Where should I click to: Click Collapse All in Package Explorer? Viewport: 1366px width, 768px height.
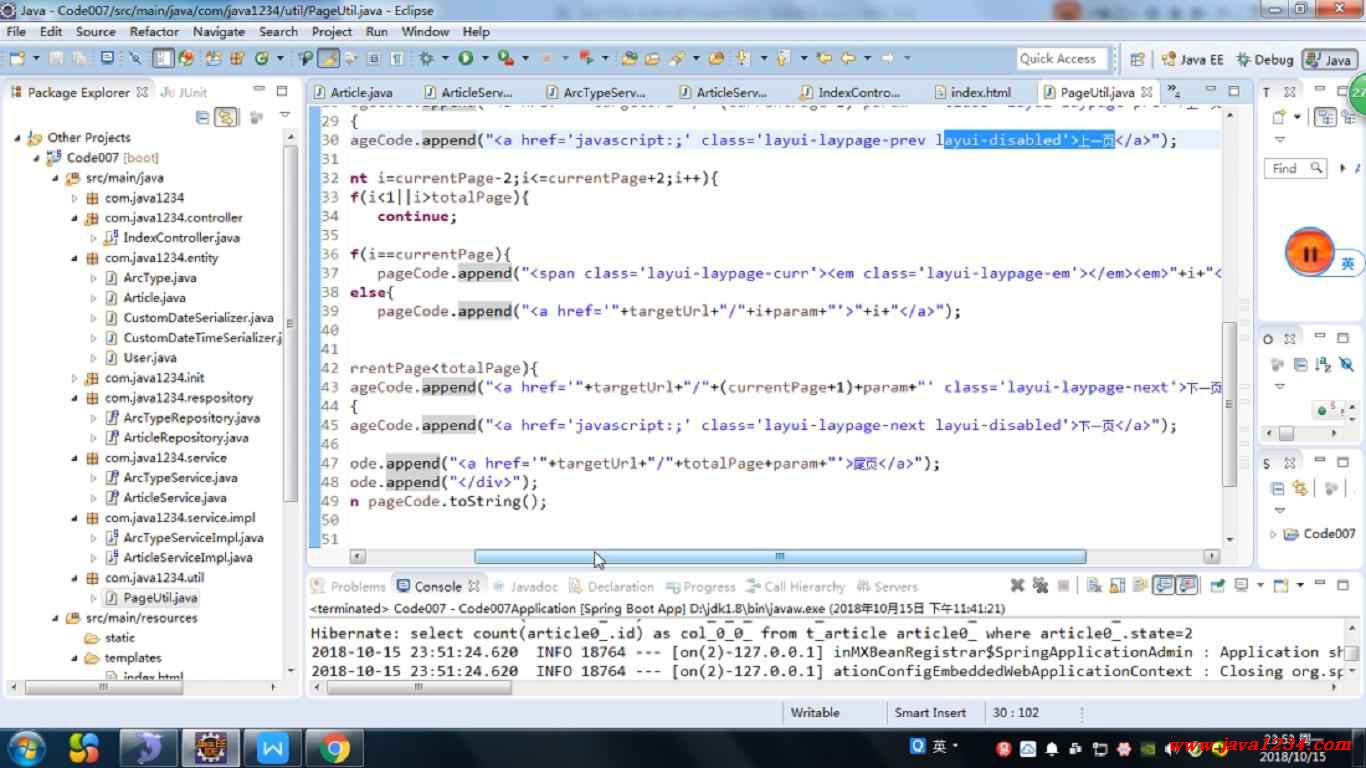click(203, 117)
